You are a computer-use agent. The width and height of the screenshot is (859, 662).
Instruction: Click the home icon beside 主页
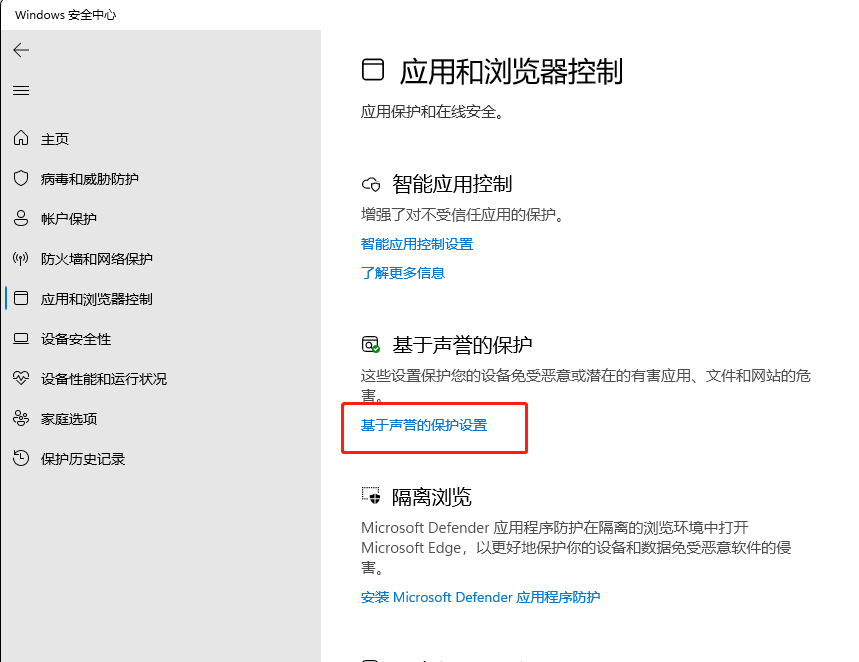pyautogui.click(x=21, y=138)
